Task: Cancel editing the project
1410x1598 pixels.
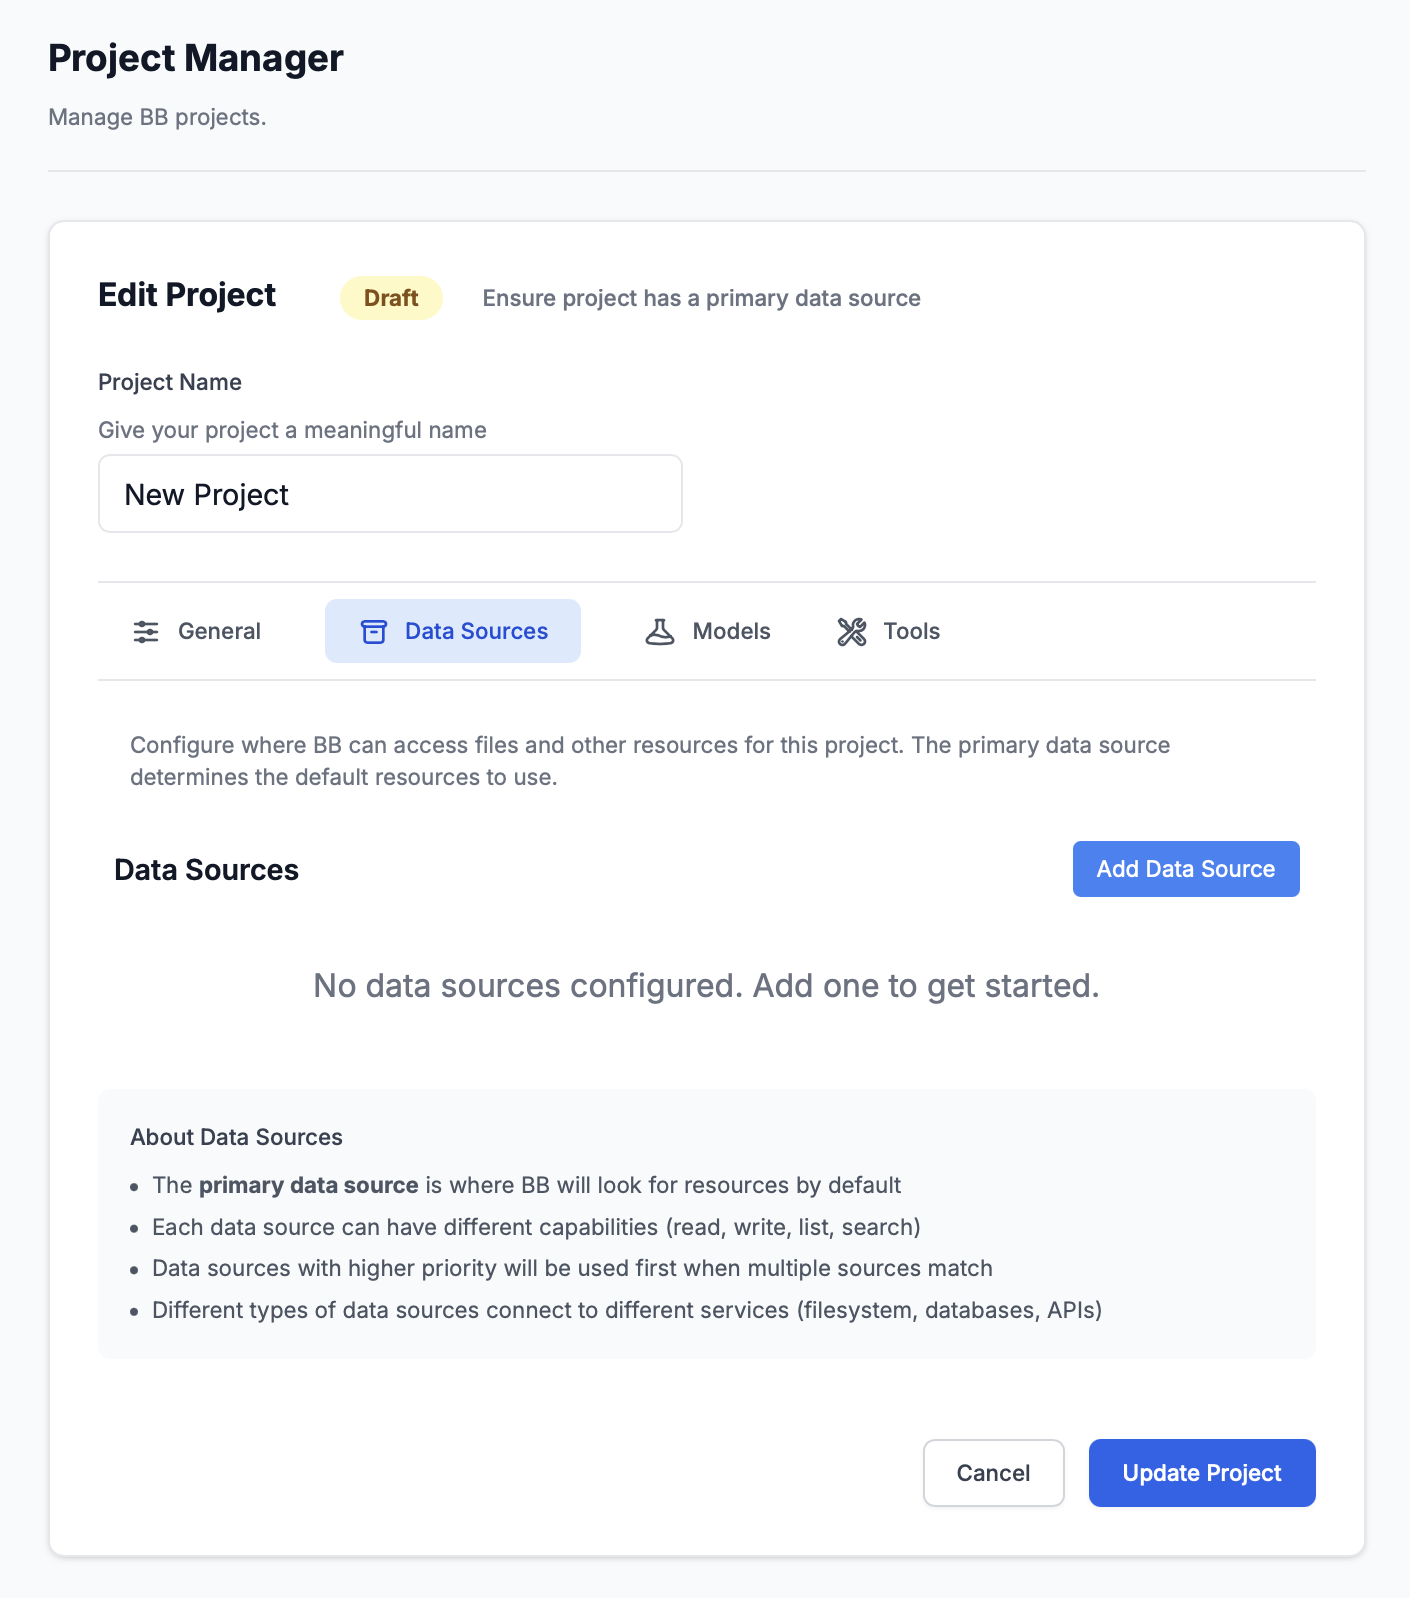Action: pyautogui.click(x=993, y=1473)
